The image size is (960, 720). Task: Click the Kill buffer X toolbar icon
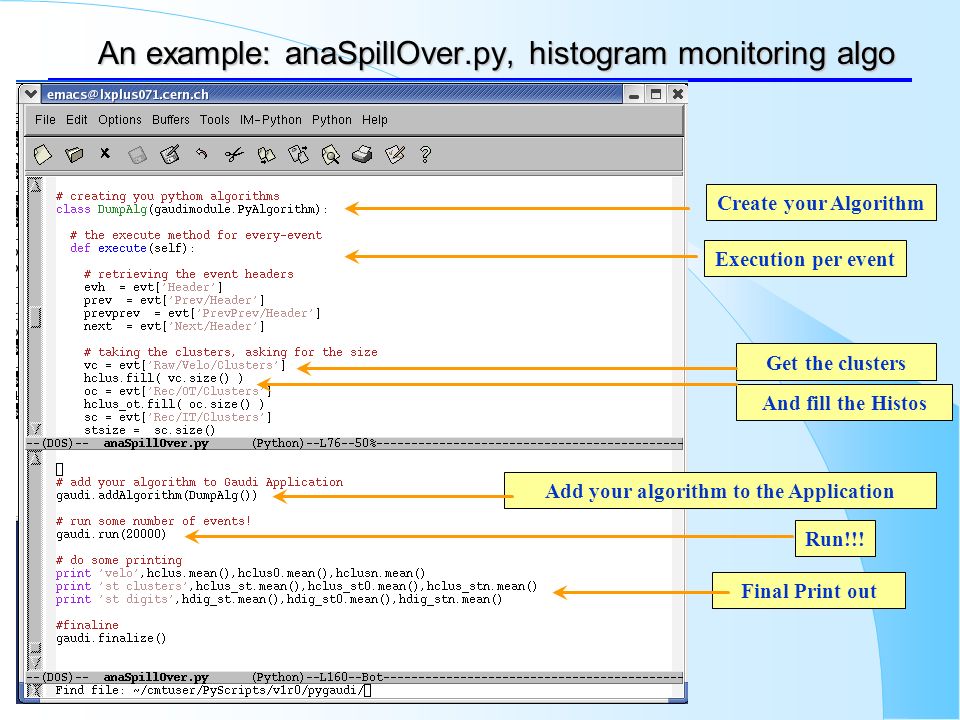click(105, 153)
